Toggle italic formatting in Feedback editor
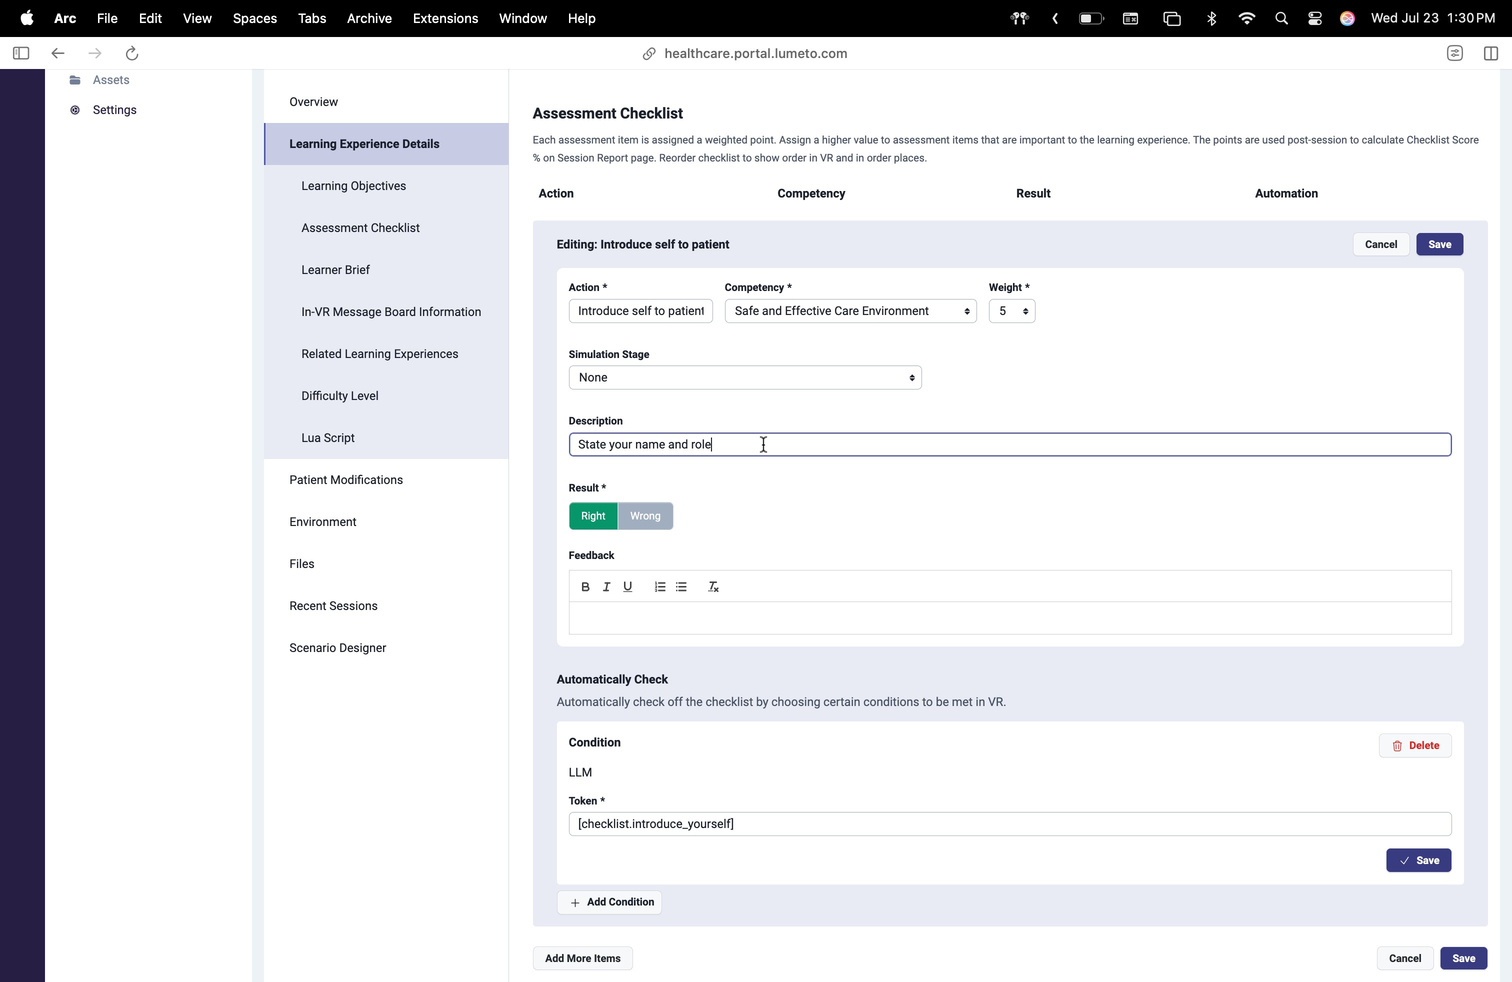 606,587
